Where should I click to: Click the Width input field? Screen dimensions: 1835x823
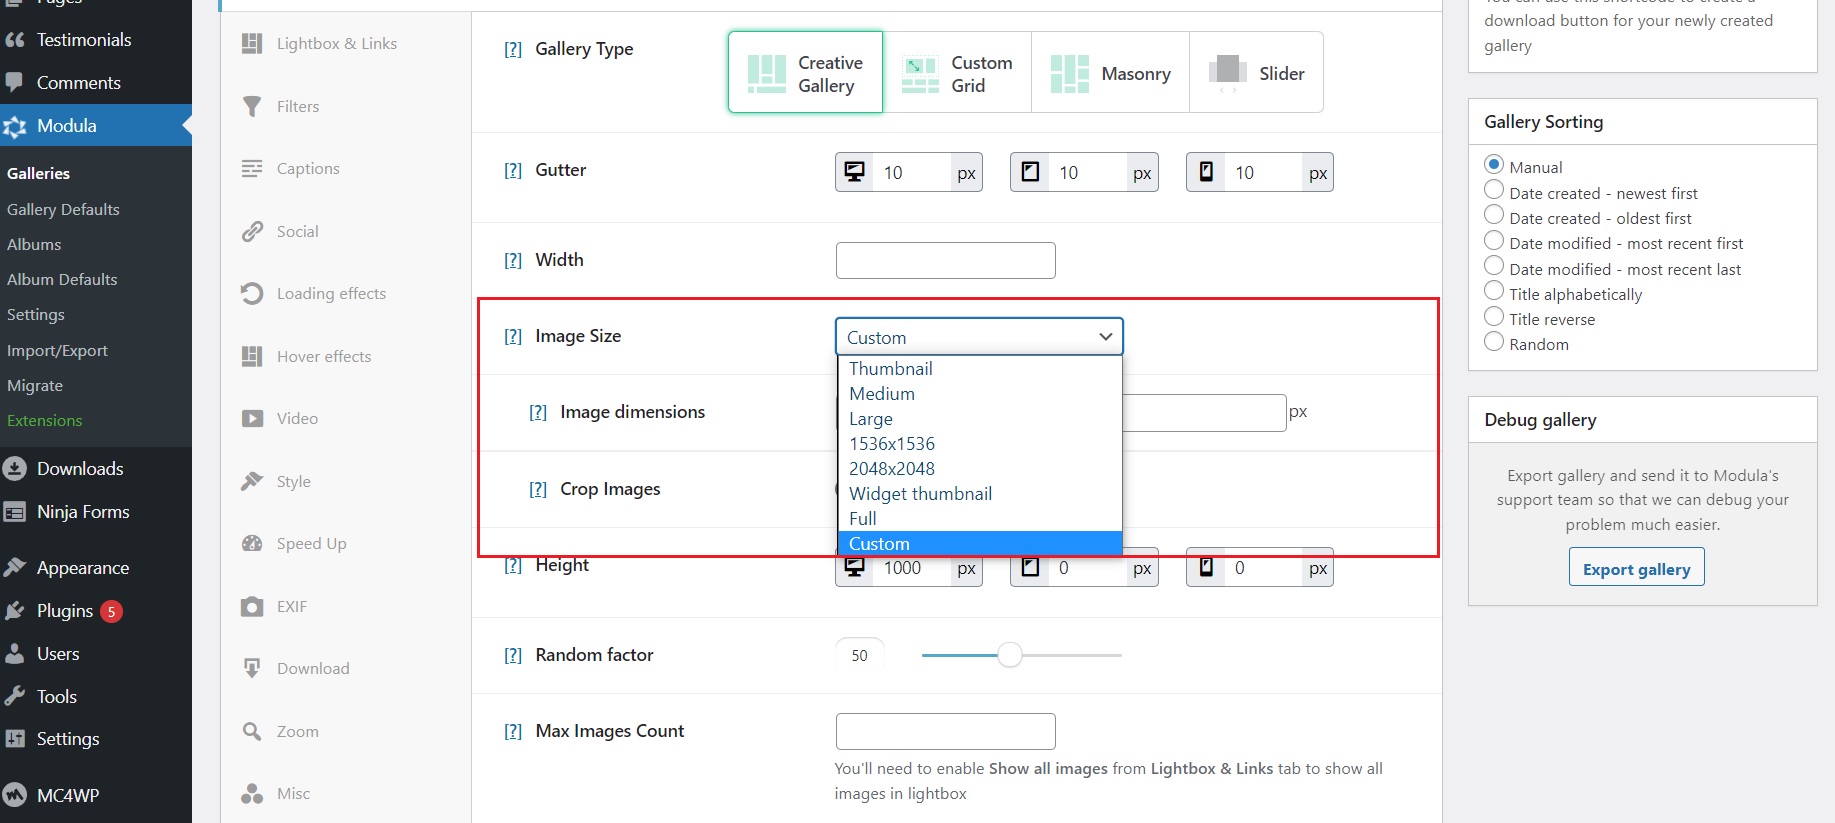945,260
